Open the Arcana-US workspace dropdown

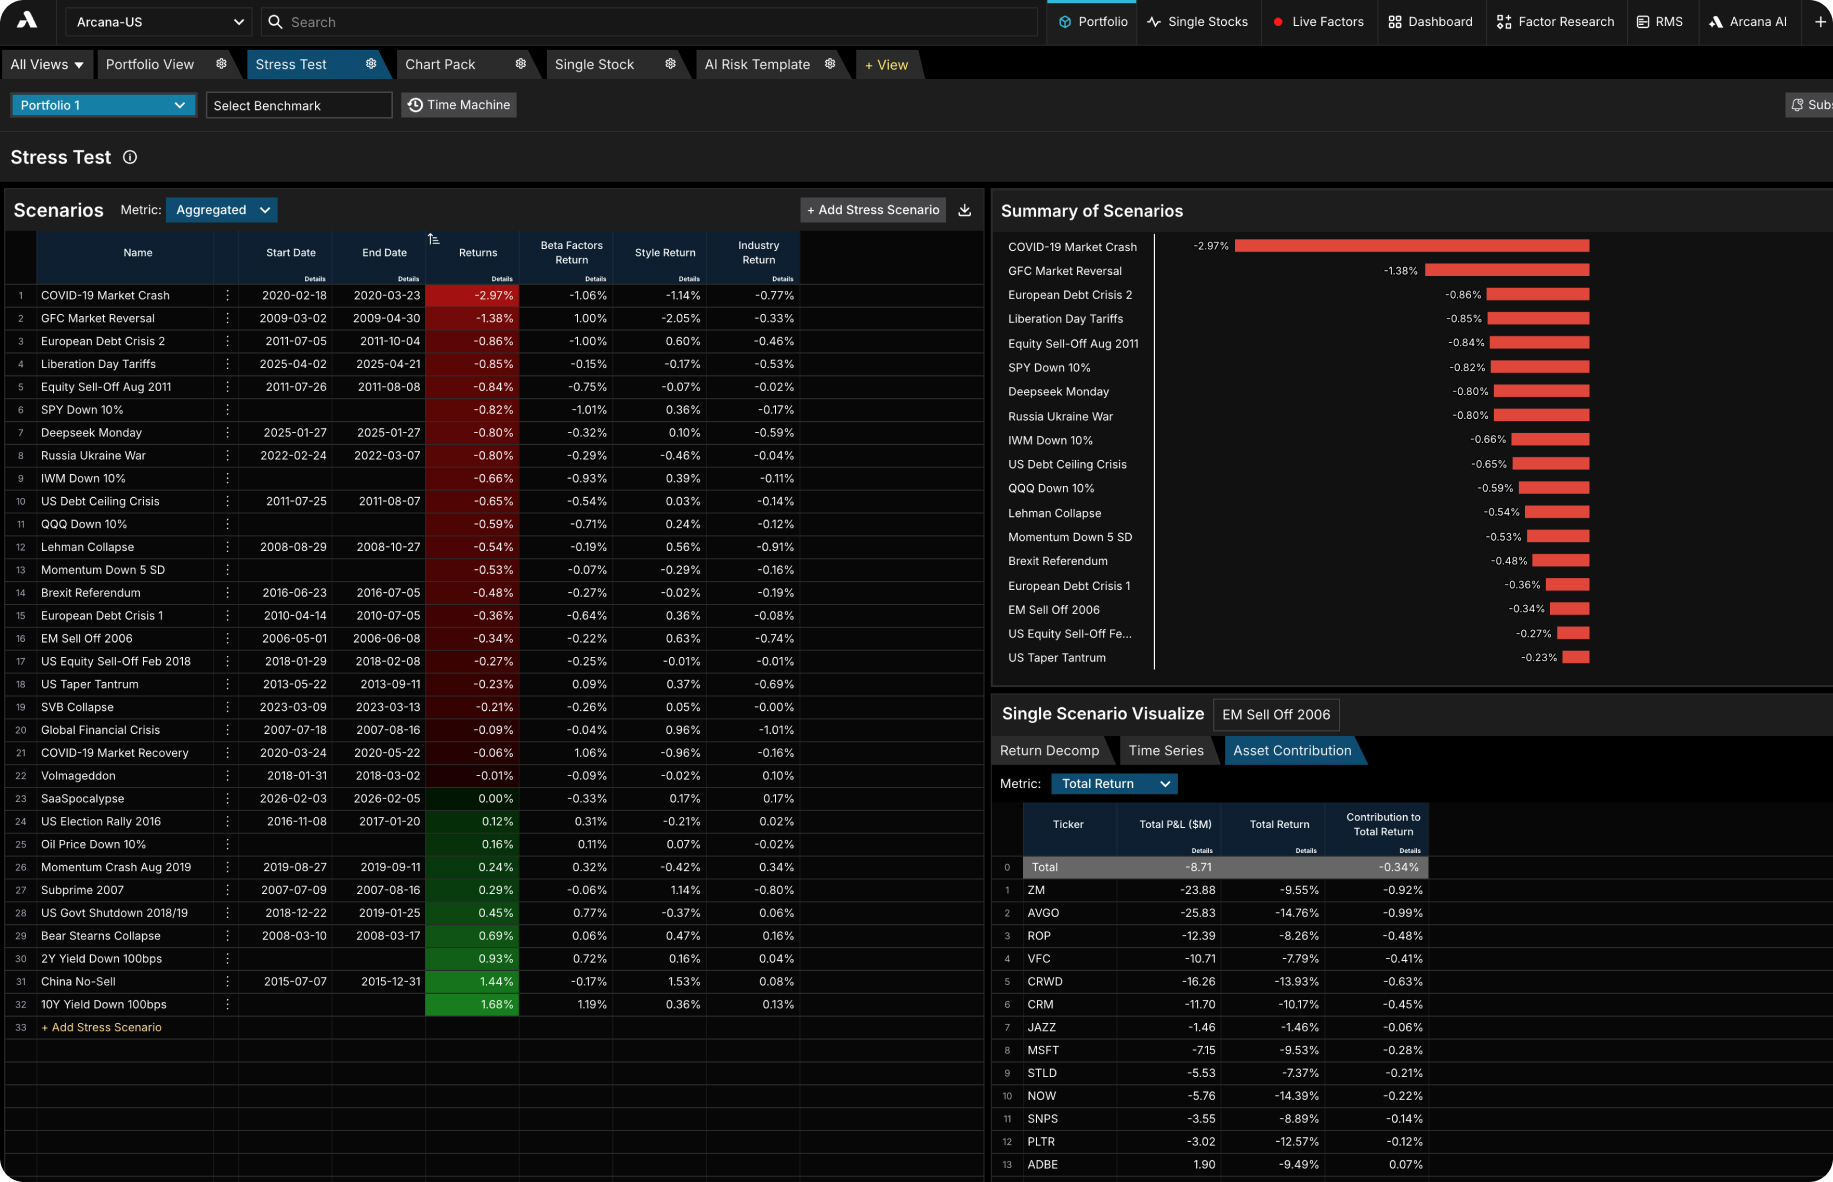coord(159,22)
